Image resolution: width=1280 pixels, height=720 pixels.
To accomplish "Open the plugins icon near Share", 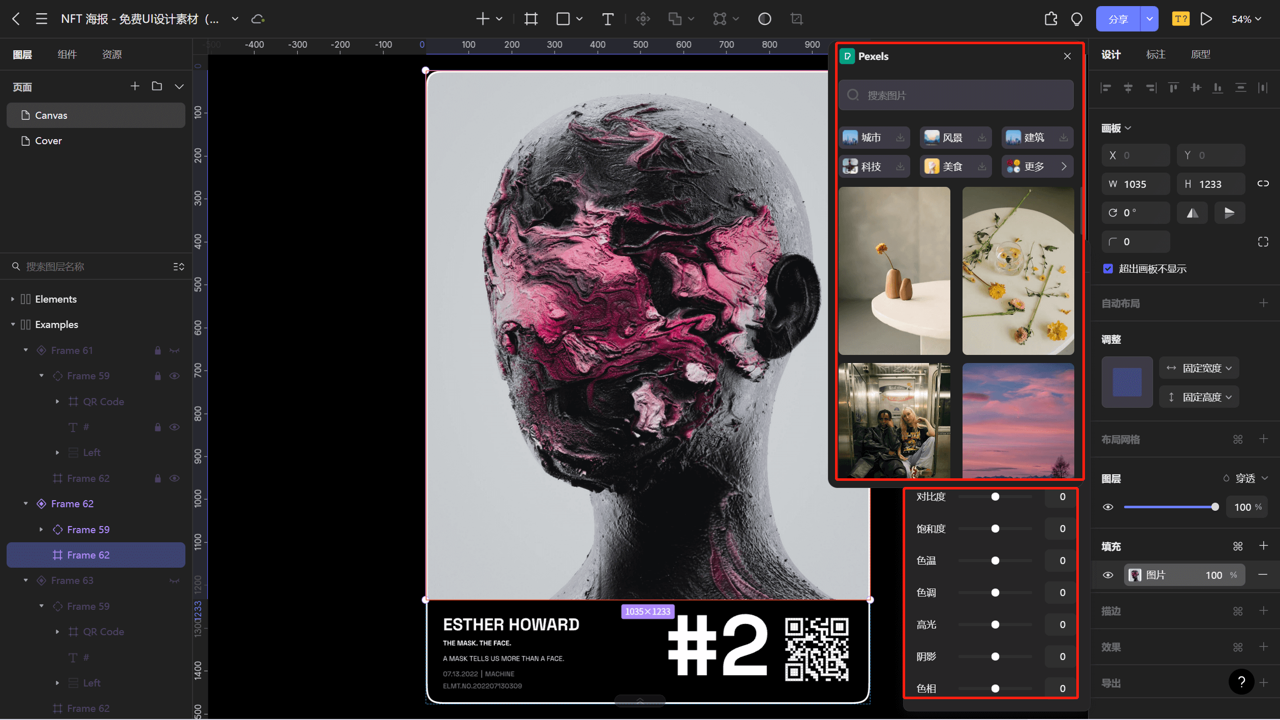I will 1051,19.
